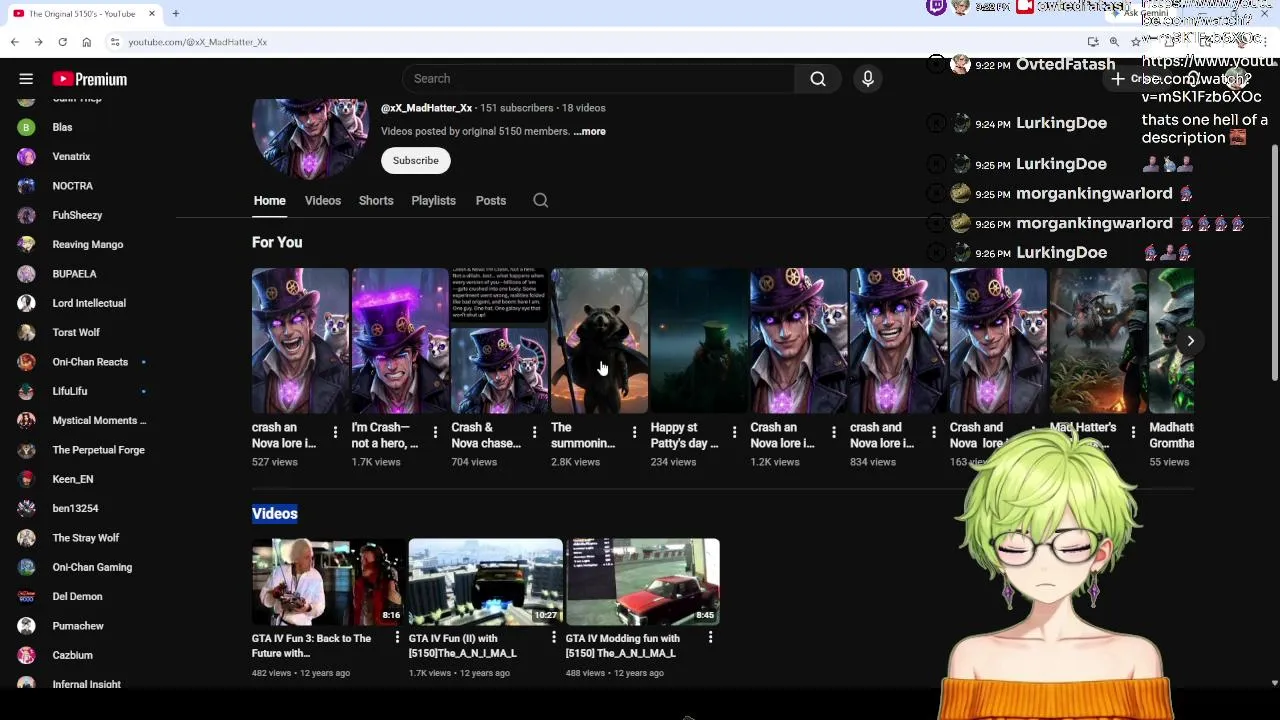Play 'GTA IV Fun (II)' thumbnail
The image size is (1280, 720).
click(486, 582)
